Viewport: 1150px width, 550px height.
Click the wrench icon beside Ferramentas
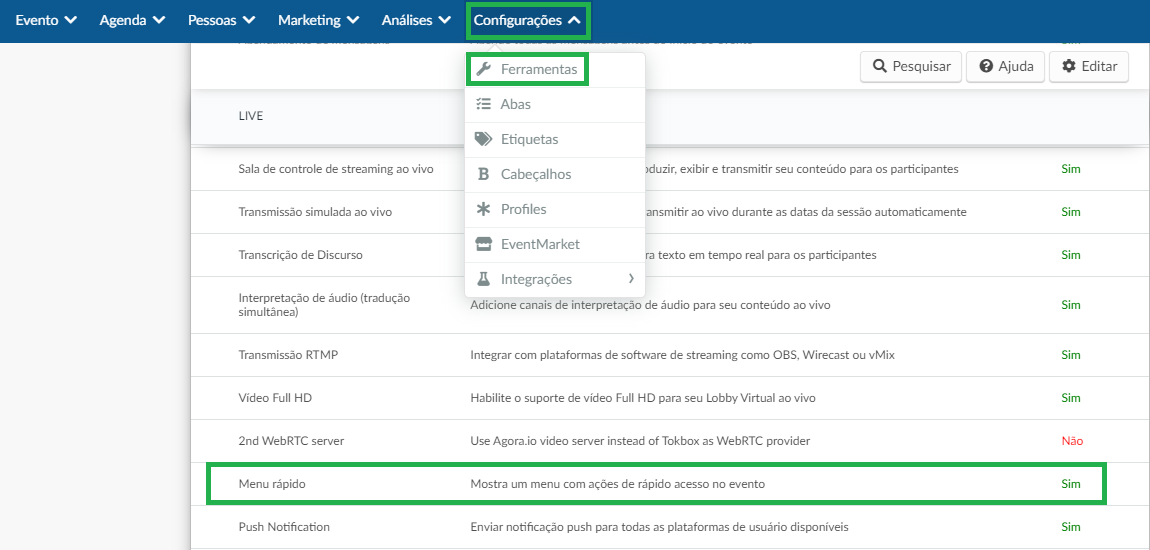(x=483, y=70)
